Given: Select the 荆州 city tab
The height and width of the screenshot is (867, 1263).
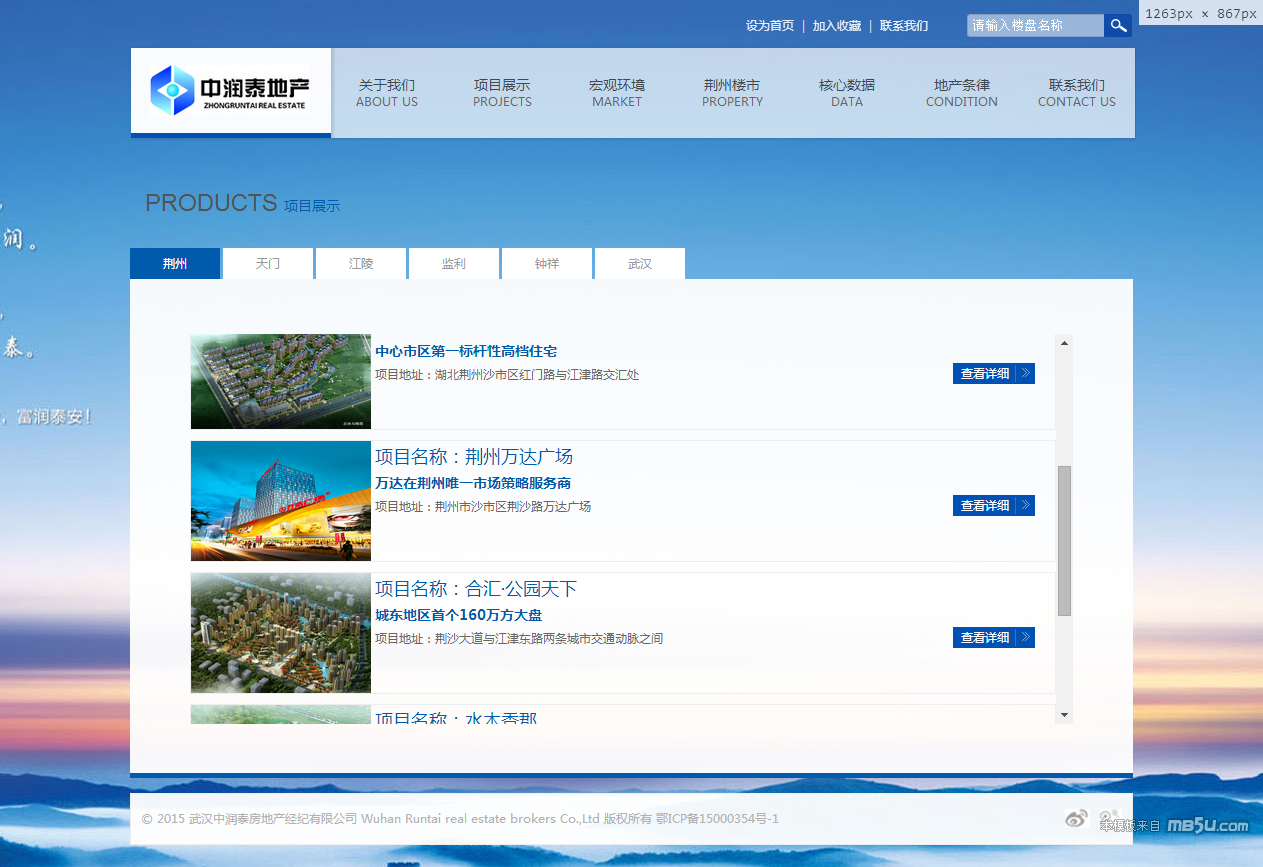Looking at the screenshot, I should point(175,264).
